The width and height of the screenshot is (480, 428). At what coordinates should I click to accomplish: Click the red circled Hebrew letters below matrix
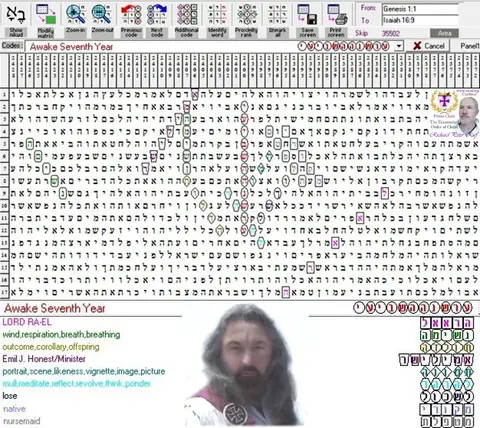tap(413, 308)
